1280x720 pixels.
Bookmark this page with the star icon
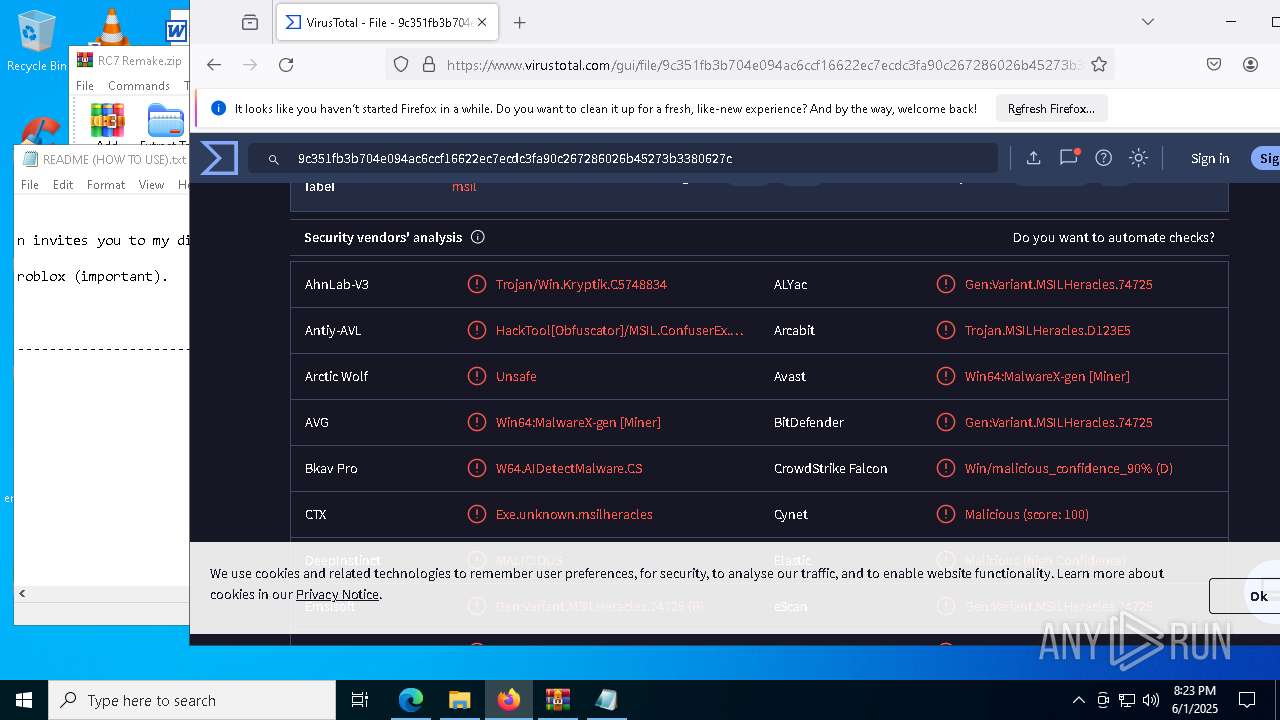pos(1099,64)
